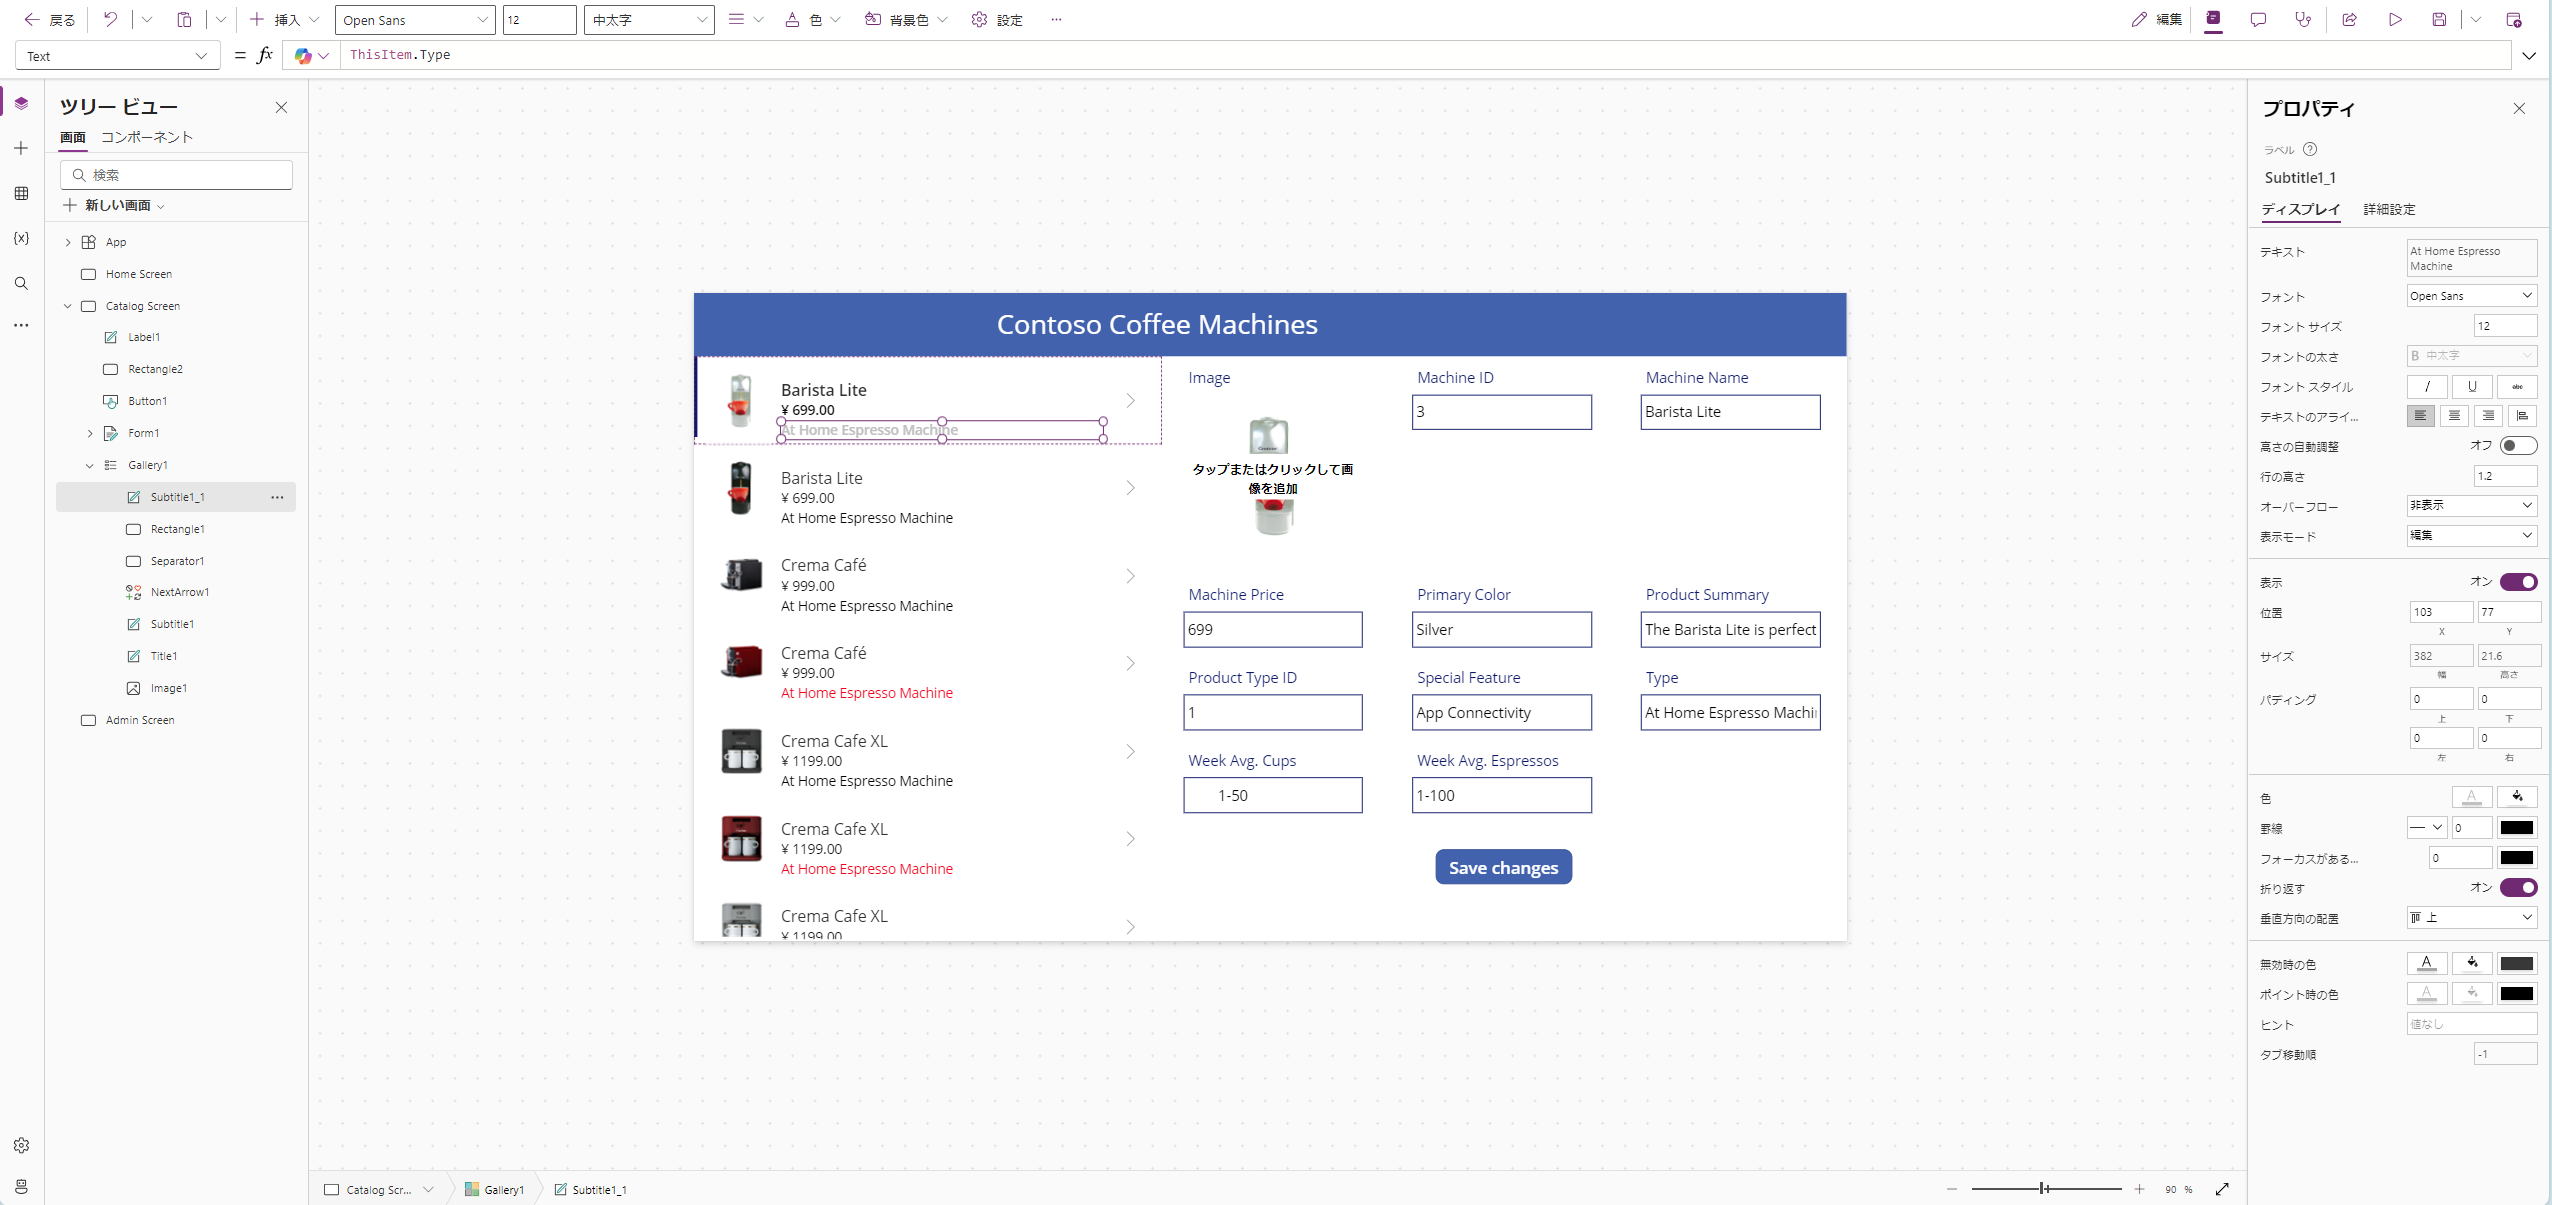Image resolution: width=2552 pixels, height=1205 pixels.
Task: Open the Text property selector dropdown
Action: [x=117, y=56]
